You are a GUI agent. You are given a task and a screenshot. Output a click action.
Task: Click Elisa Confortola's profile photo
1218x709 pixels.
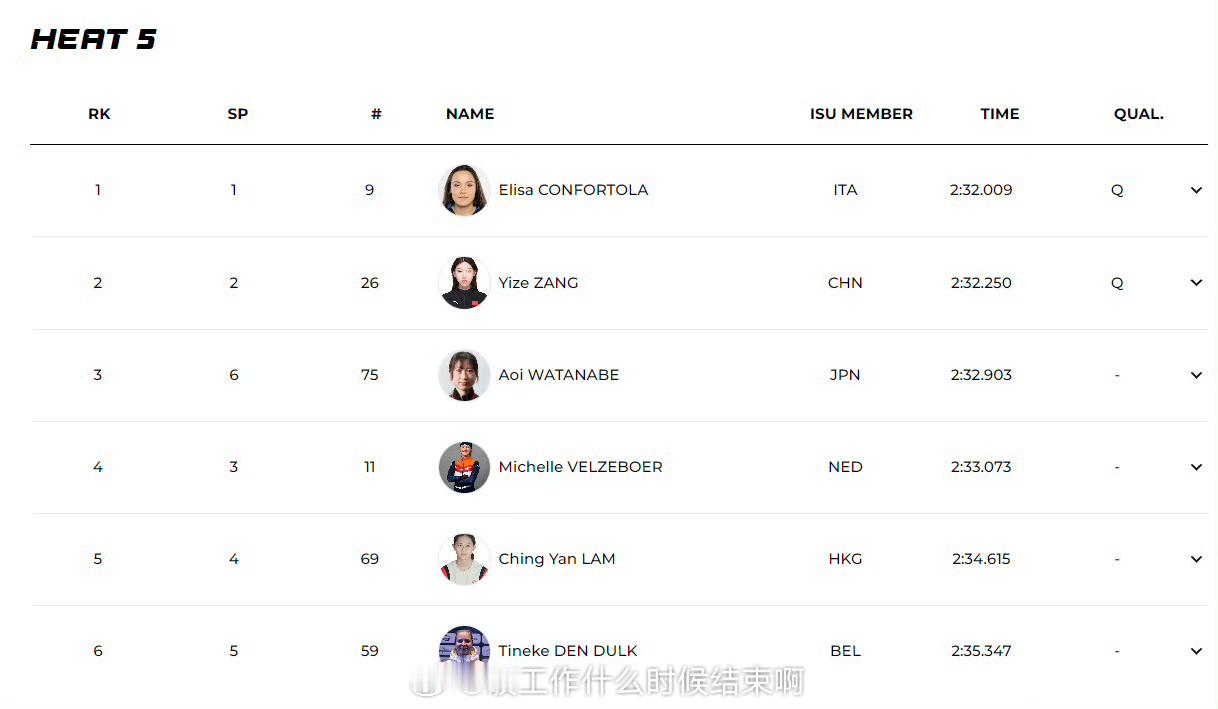(464, 190)
